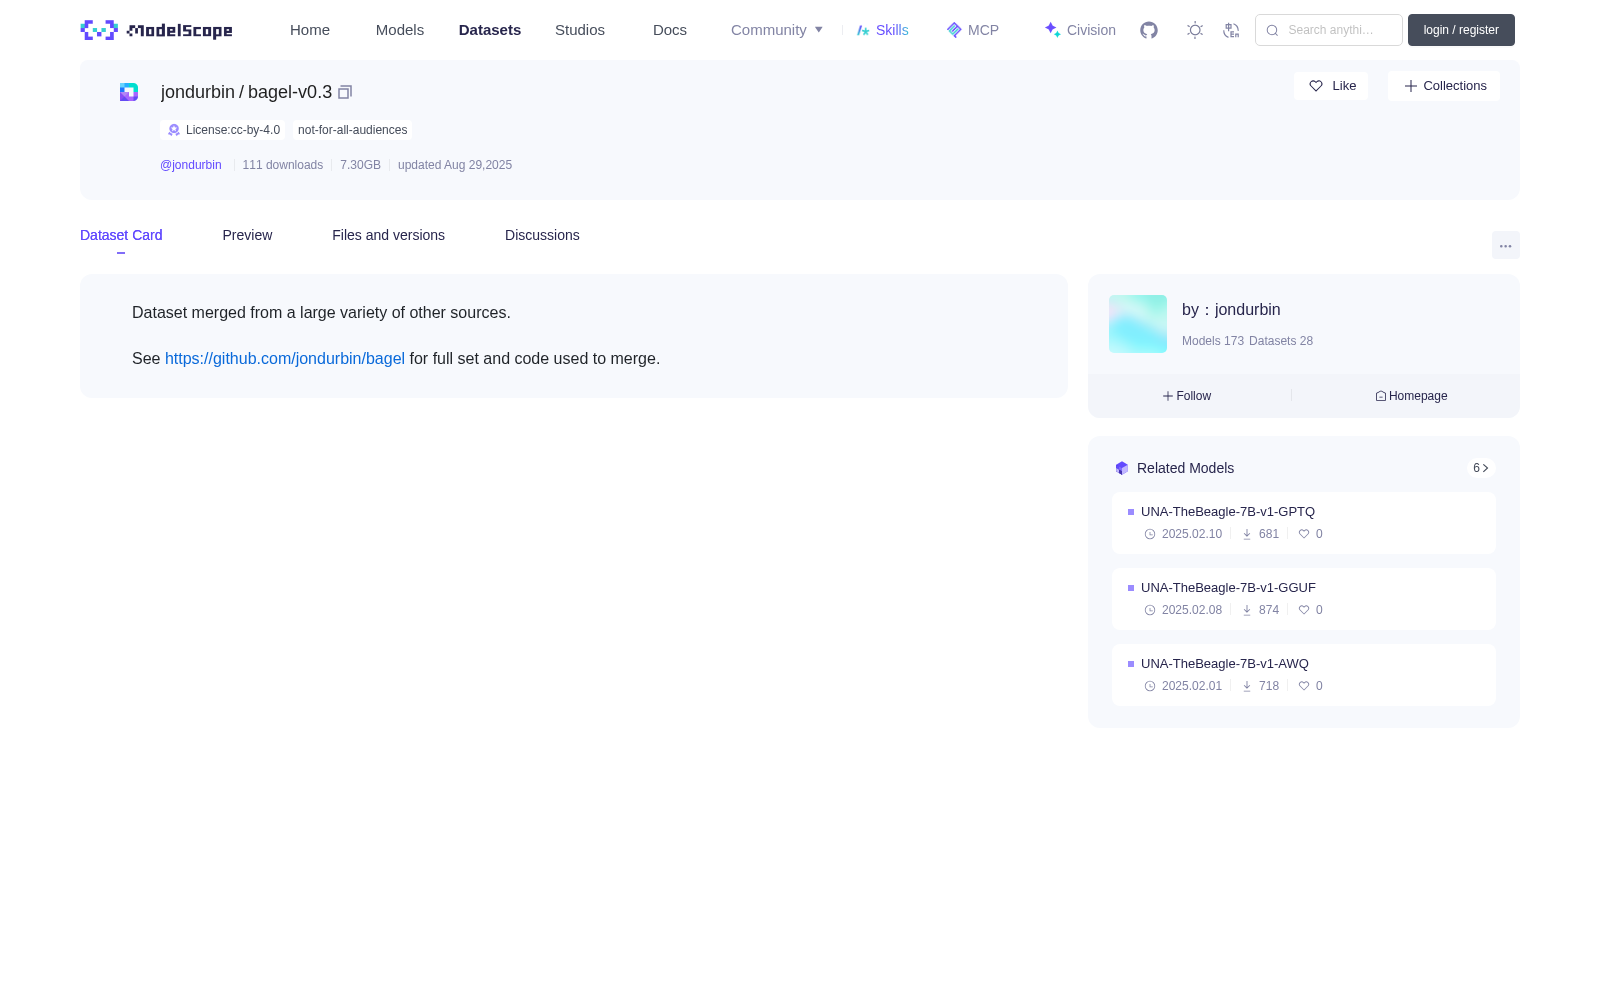Click the dataset avatar icon beside jondurbin
This screenshot has width=1600, height=1000.
tap(129, 92)
